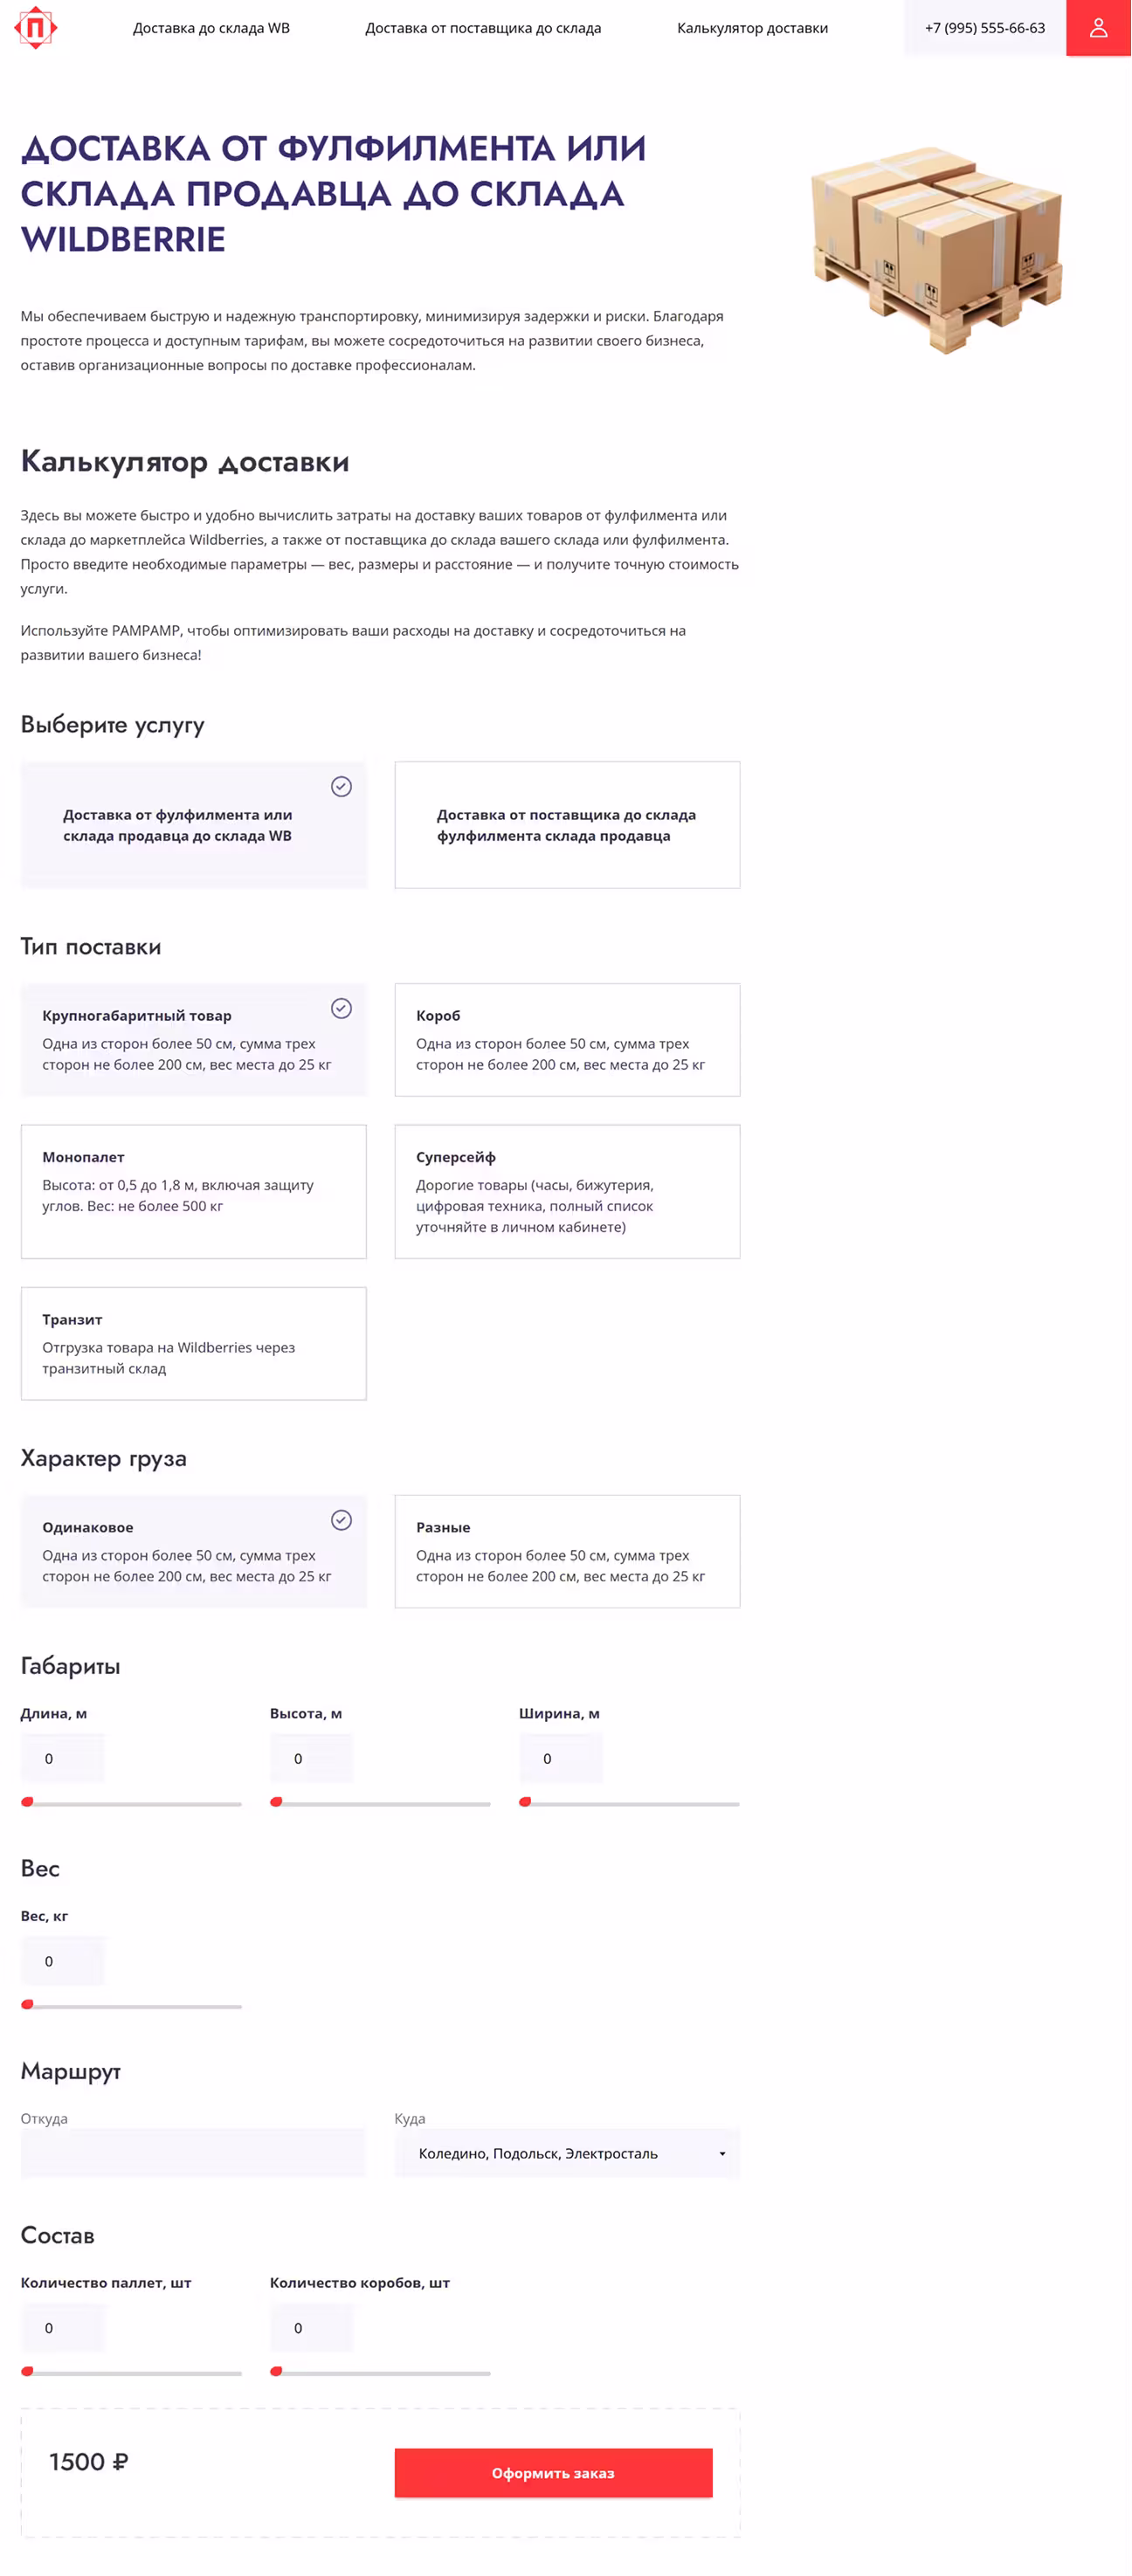1132x2576 pixels.
Task: Go to Калькулятор доставки in the header
Action: tap(752, 28)
